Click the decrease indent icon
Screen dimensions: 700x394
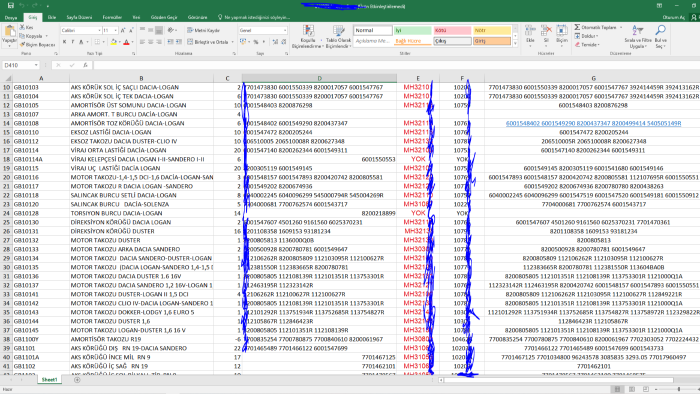pyautogui.click(x=171, y=41)
